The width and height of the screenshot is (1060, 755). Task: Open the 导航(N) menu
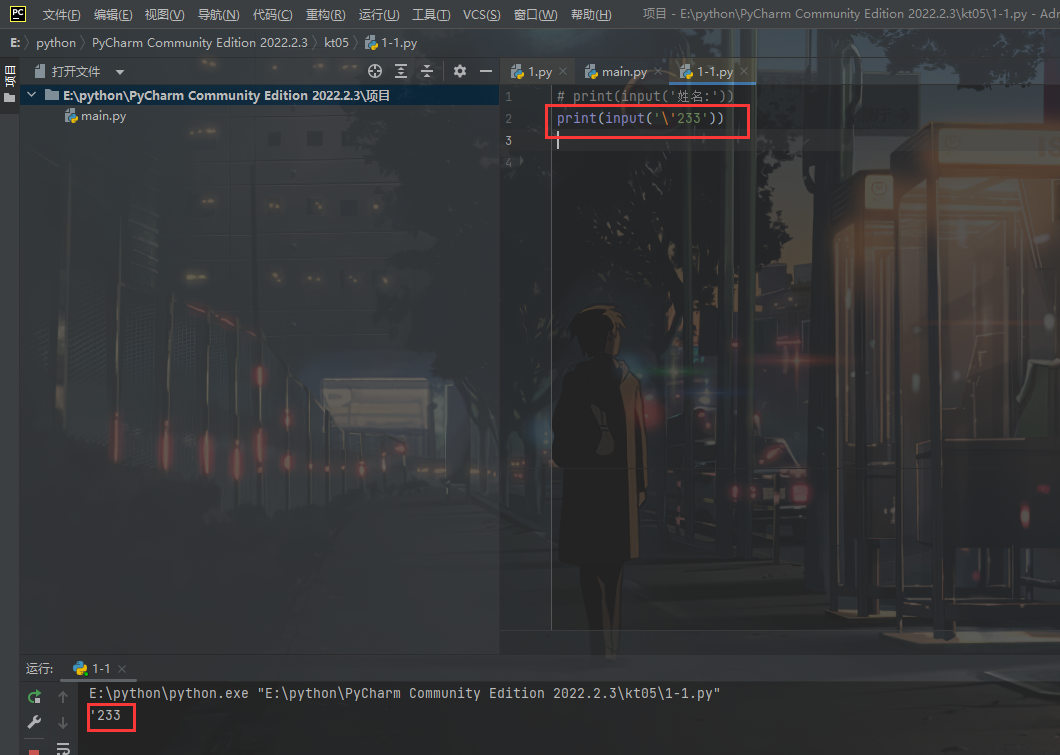pos(218,14)
